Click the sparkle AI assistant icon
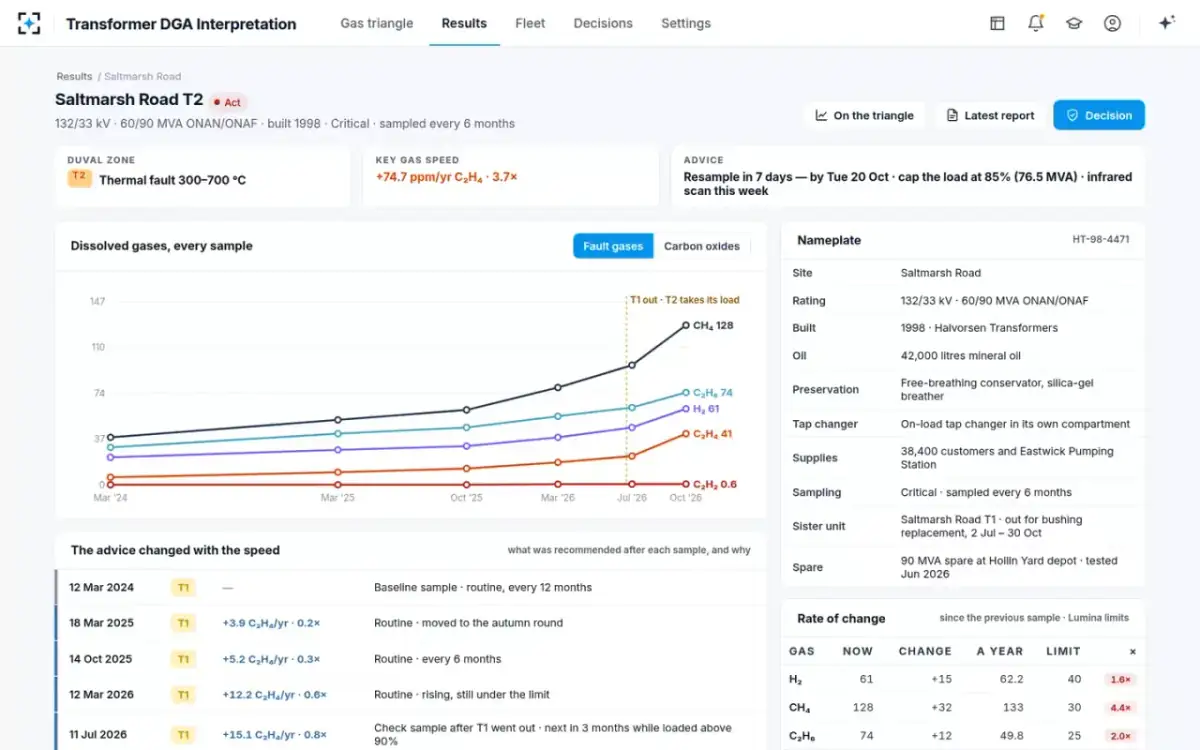The image size is (1200, 750). (x=1166, y=23)
